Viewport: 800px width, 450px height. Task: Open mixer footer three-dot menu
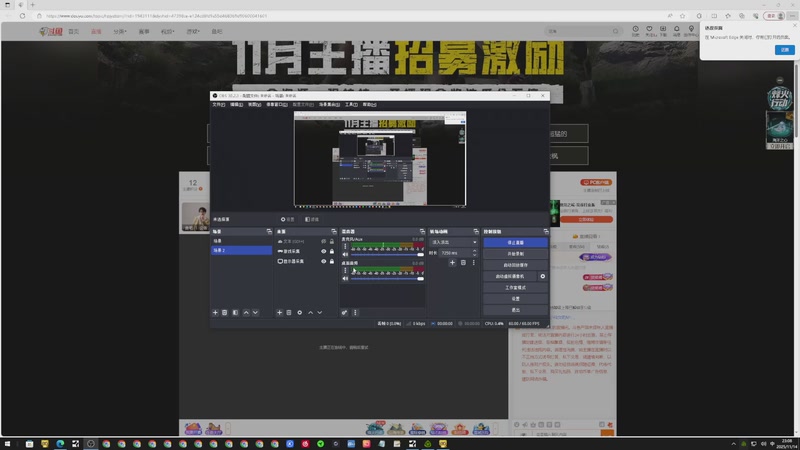click(x=355, y=312)
